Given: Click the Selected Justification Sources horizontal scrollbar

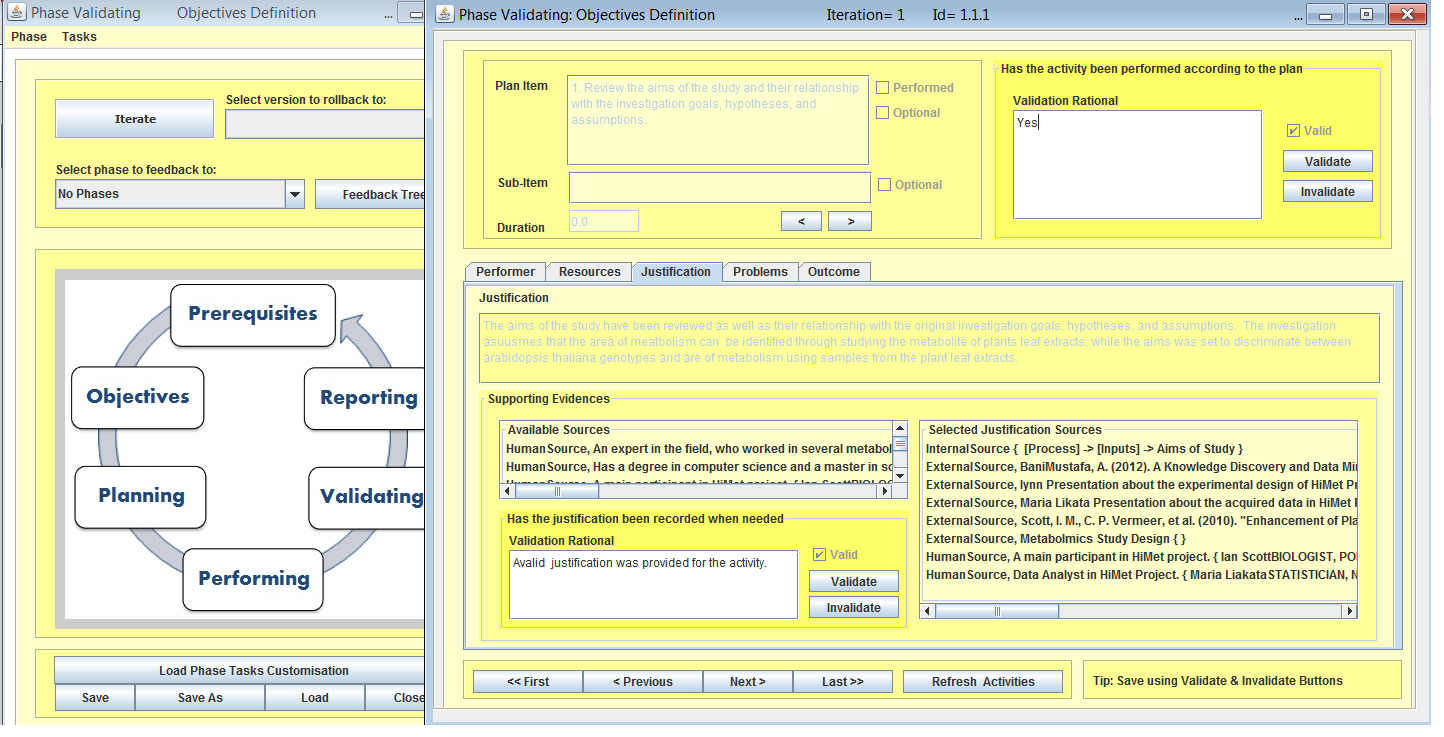Looking at the screenshot, I should (1138, 611).
